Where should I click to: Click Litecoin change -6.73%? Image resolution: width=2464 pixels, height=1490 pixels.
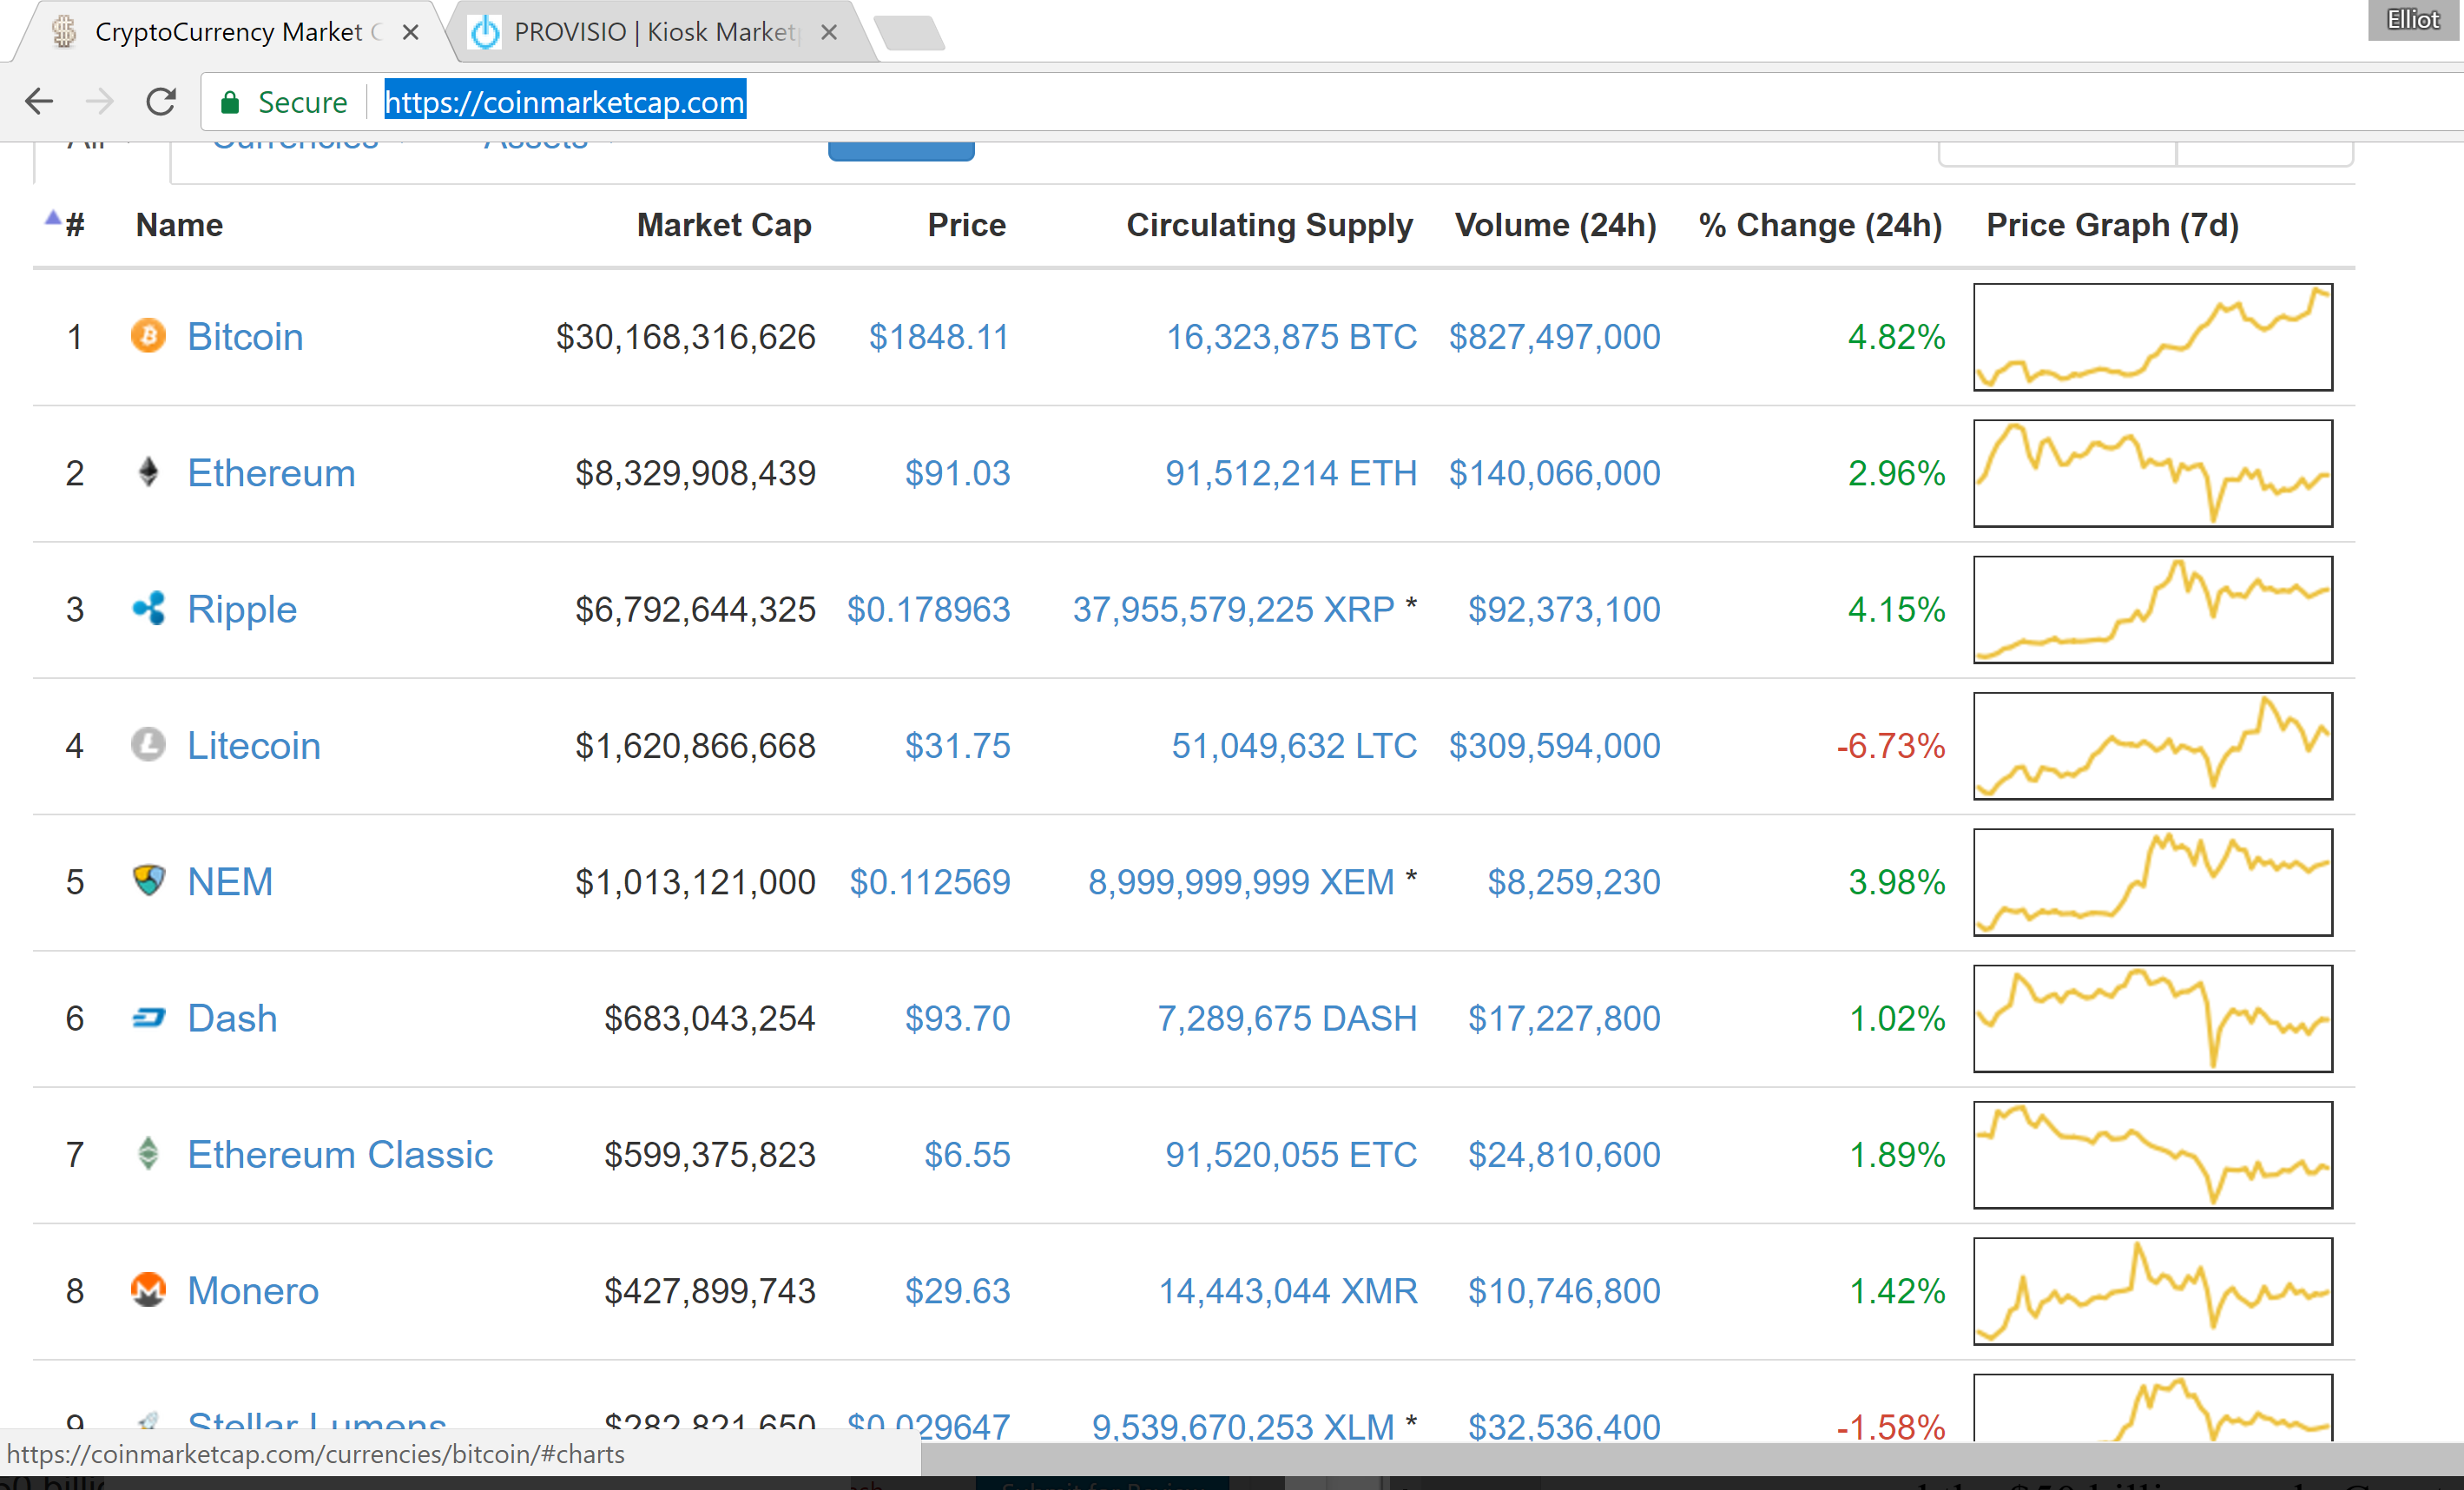pyautogui.click(x=1890, y=745)
